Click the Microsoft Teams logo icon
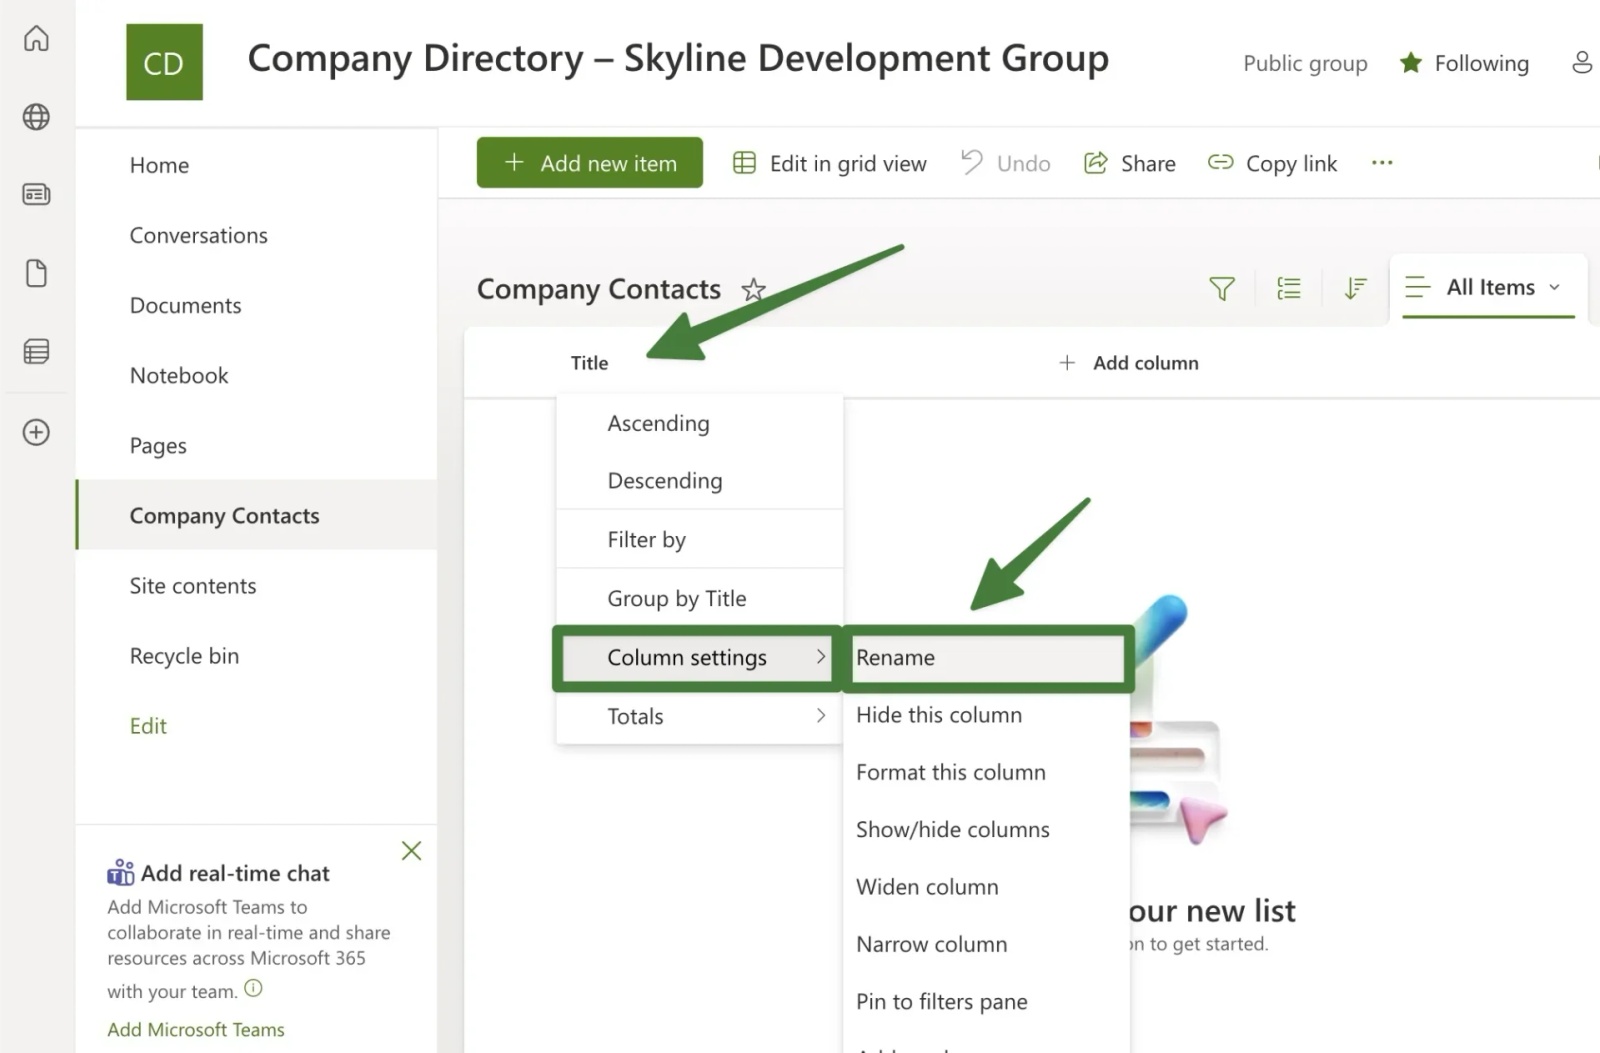 tap(120, 872)
